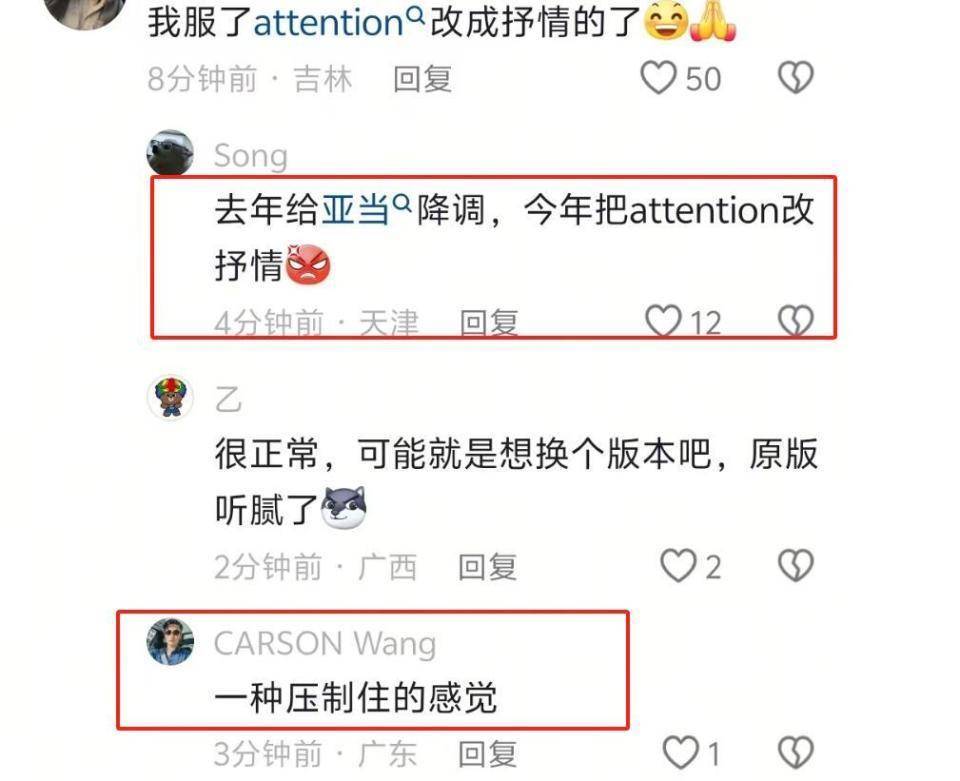The image size is (960, 781).
Task: Open 乙's cartoon avatar profile
Action: click(x=170, y=397)
